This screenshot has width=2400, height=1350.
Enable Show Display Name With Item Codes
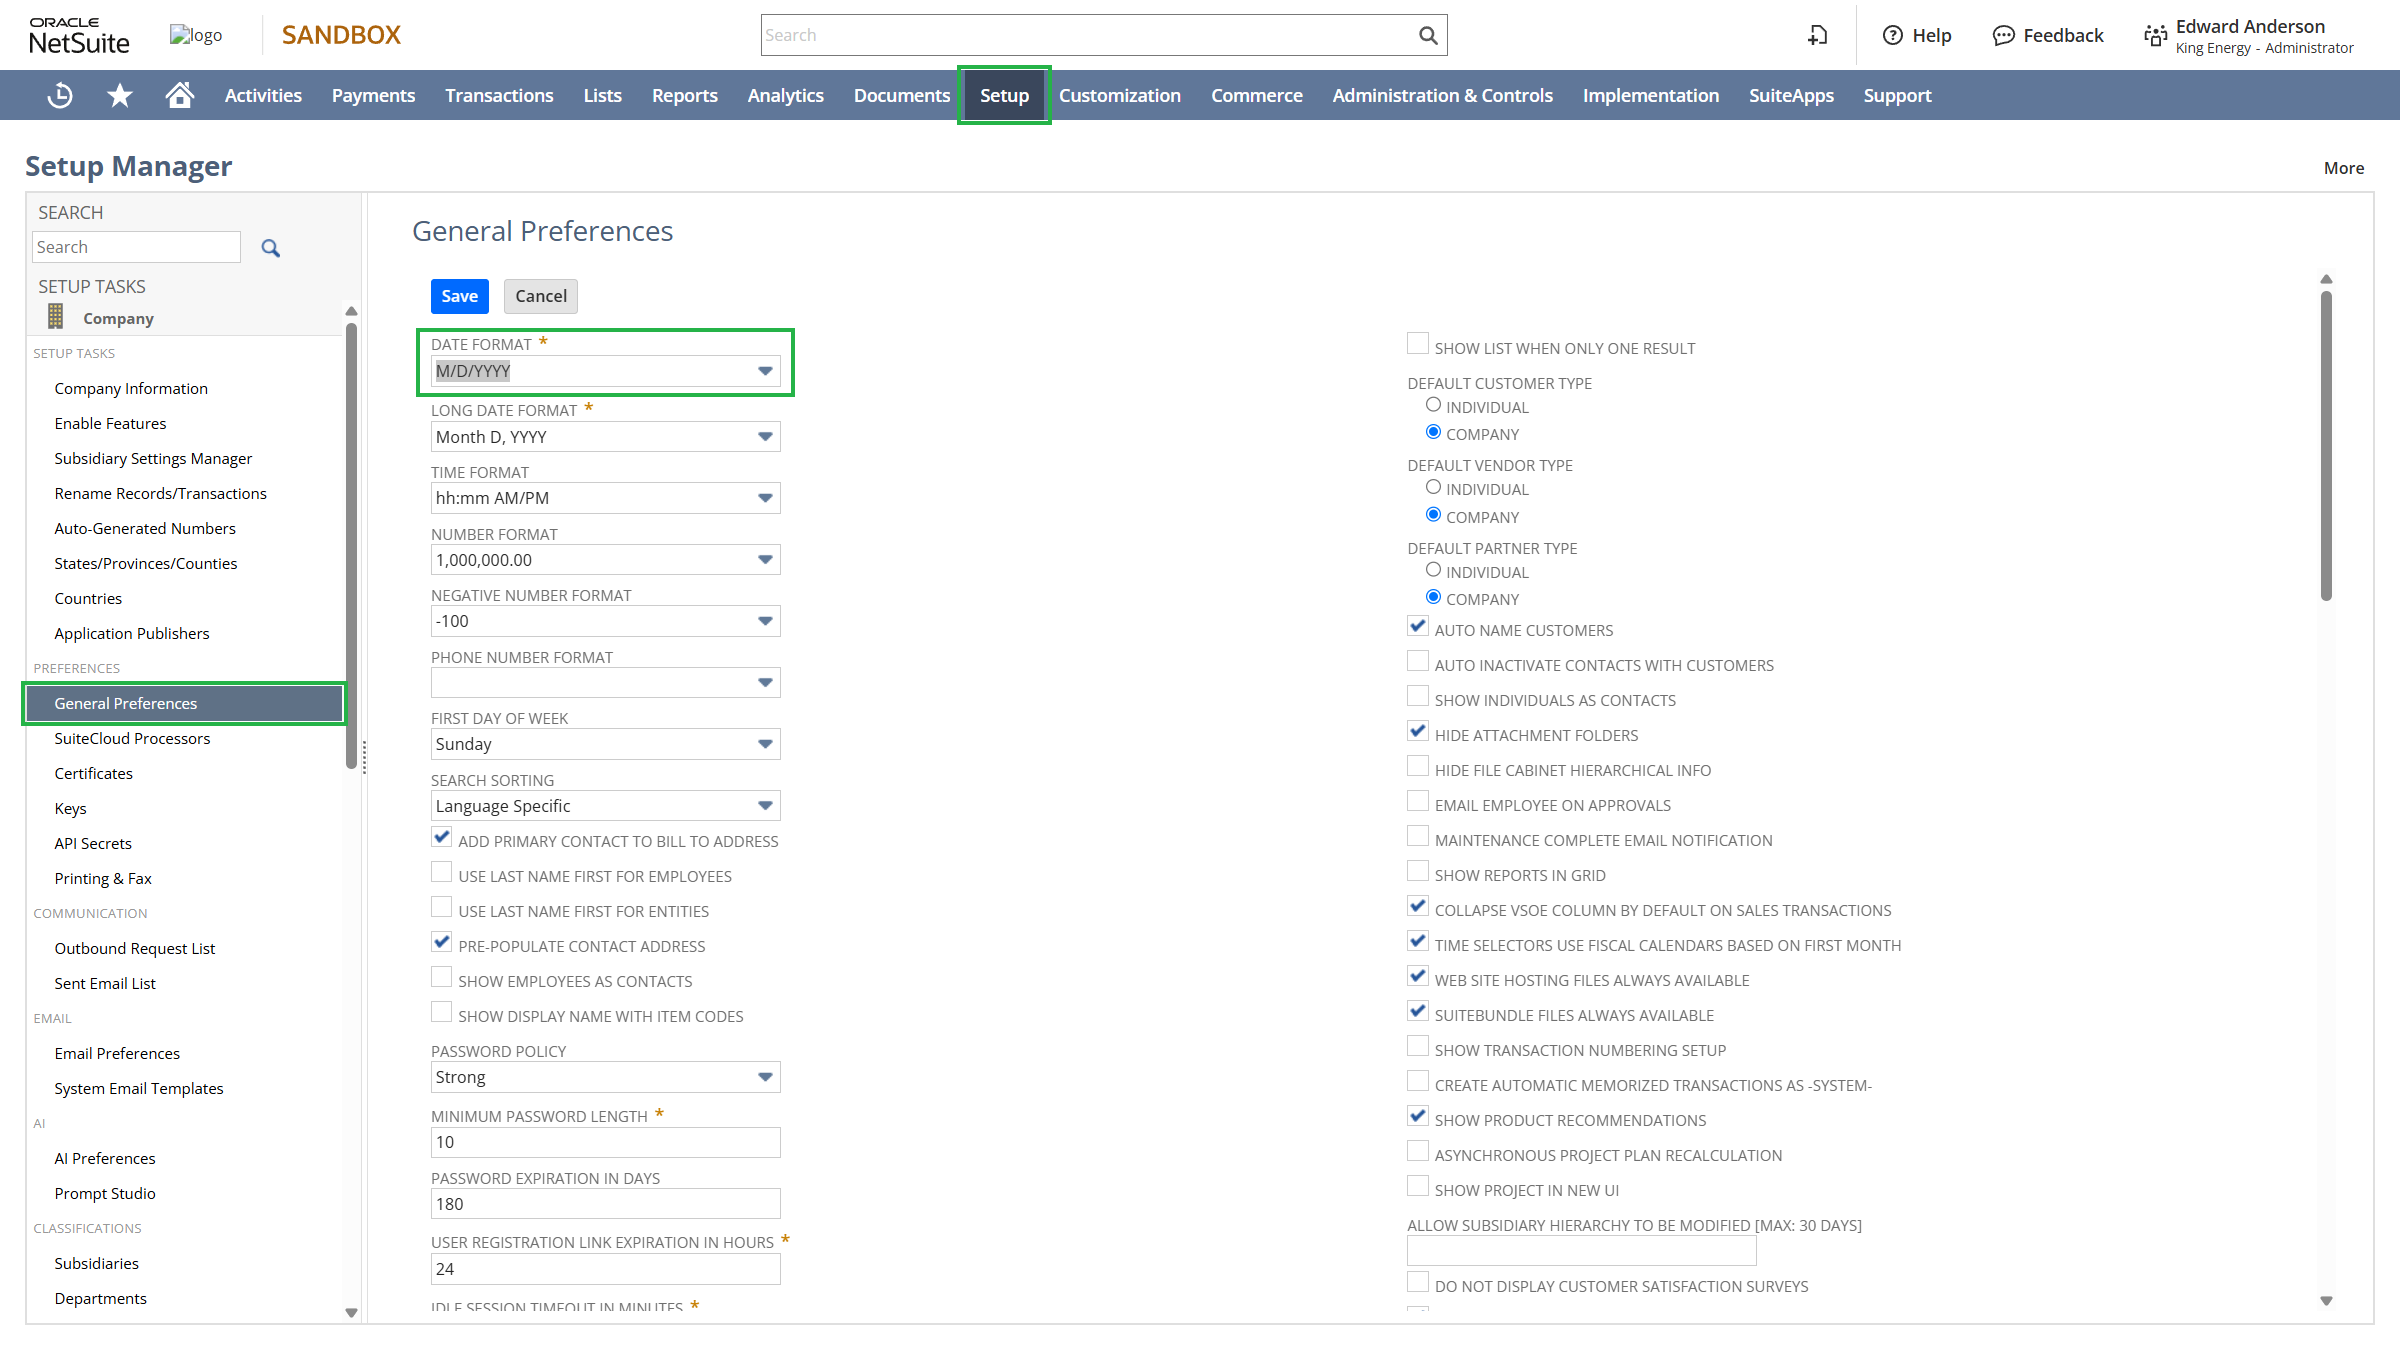coord(441,1012)
